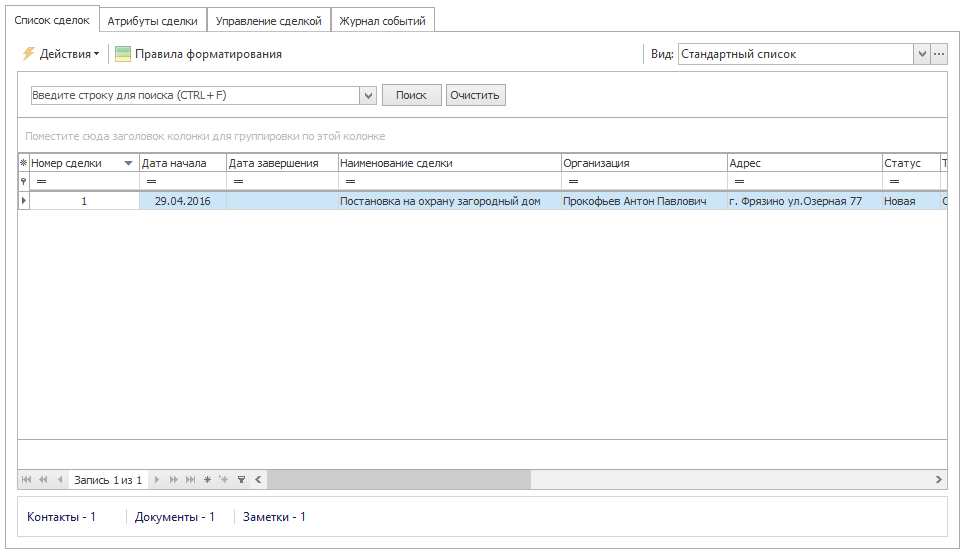Open the Контакты - 1 link
This screenshot has width=963, height=552.
pos(61,517)
